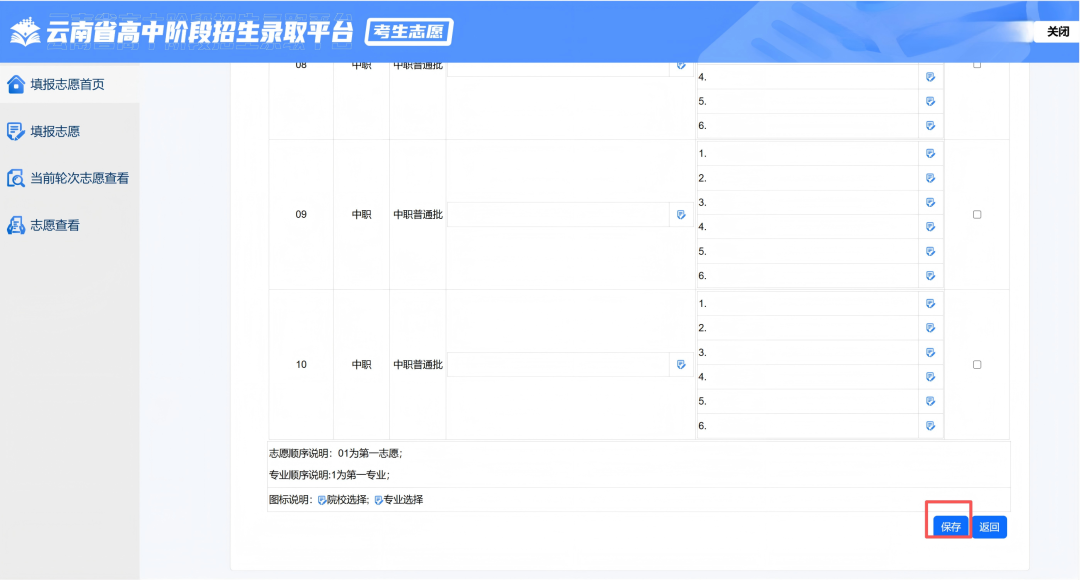
Task: Open school selector icon for row 10
Action: (x=681, y=364)
